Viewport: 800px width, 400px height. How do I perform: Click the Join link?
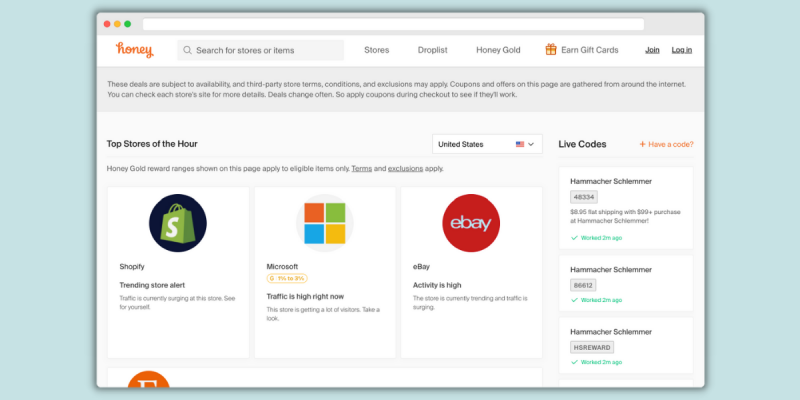(x=652, y=50)
